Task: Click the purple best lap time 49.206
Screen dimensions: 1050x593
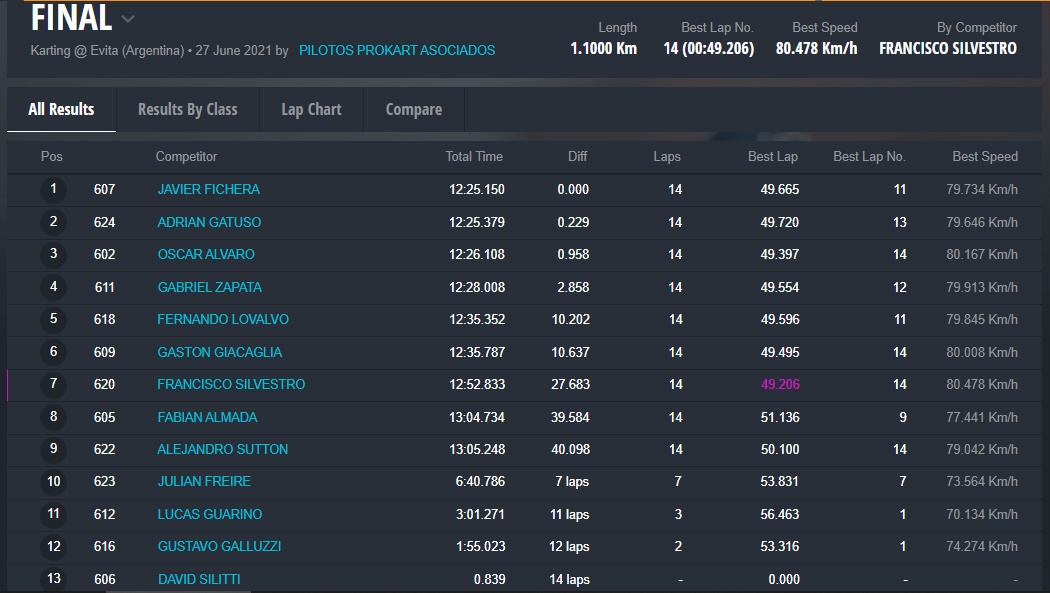Action: tap(780, 384)
